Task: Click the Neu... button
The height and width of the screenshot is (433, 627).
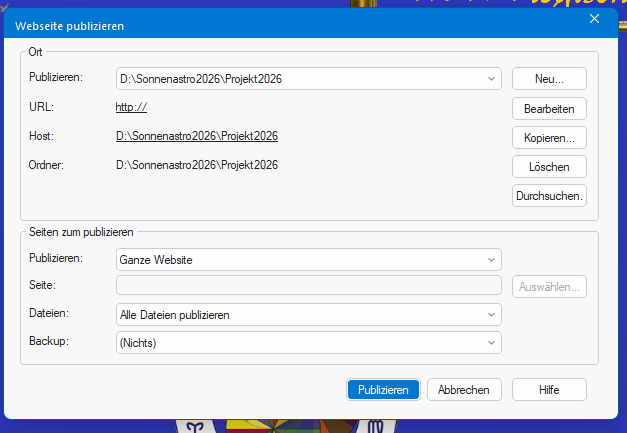Action: (549, 78)
